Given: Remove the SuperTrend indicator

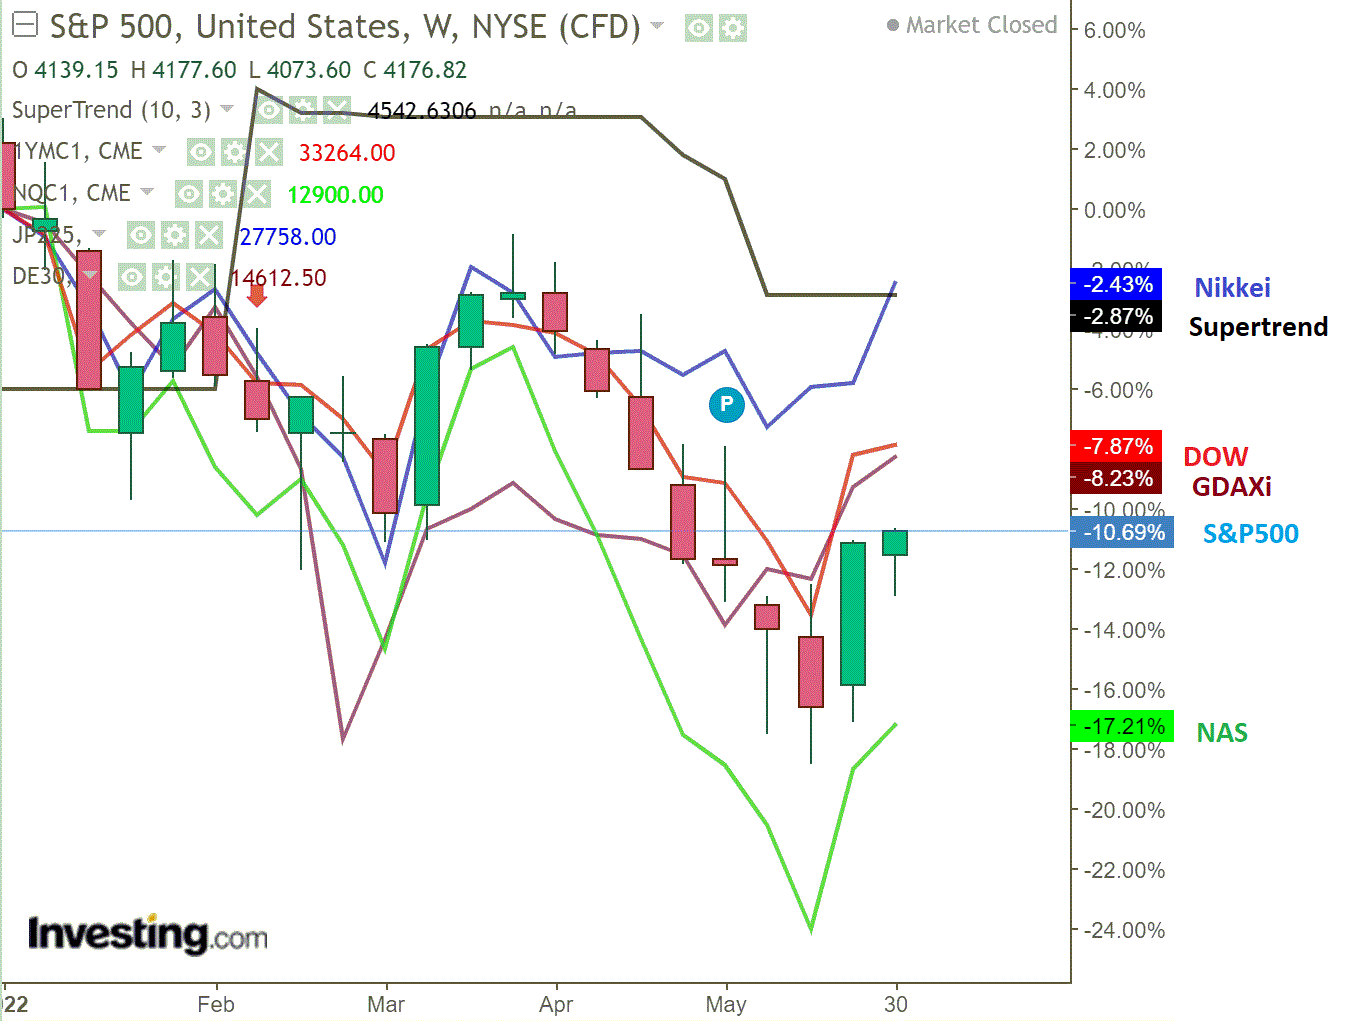Looking at the screenshot, I should point(337,110).
